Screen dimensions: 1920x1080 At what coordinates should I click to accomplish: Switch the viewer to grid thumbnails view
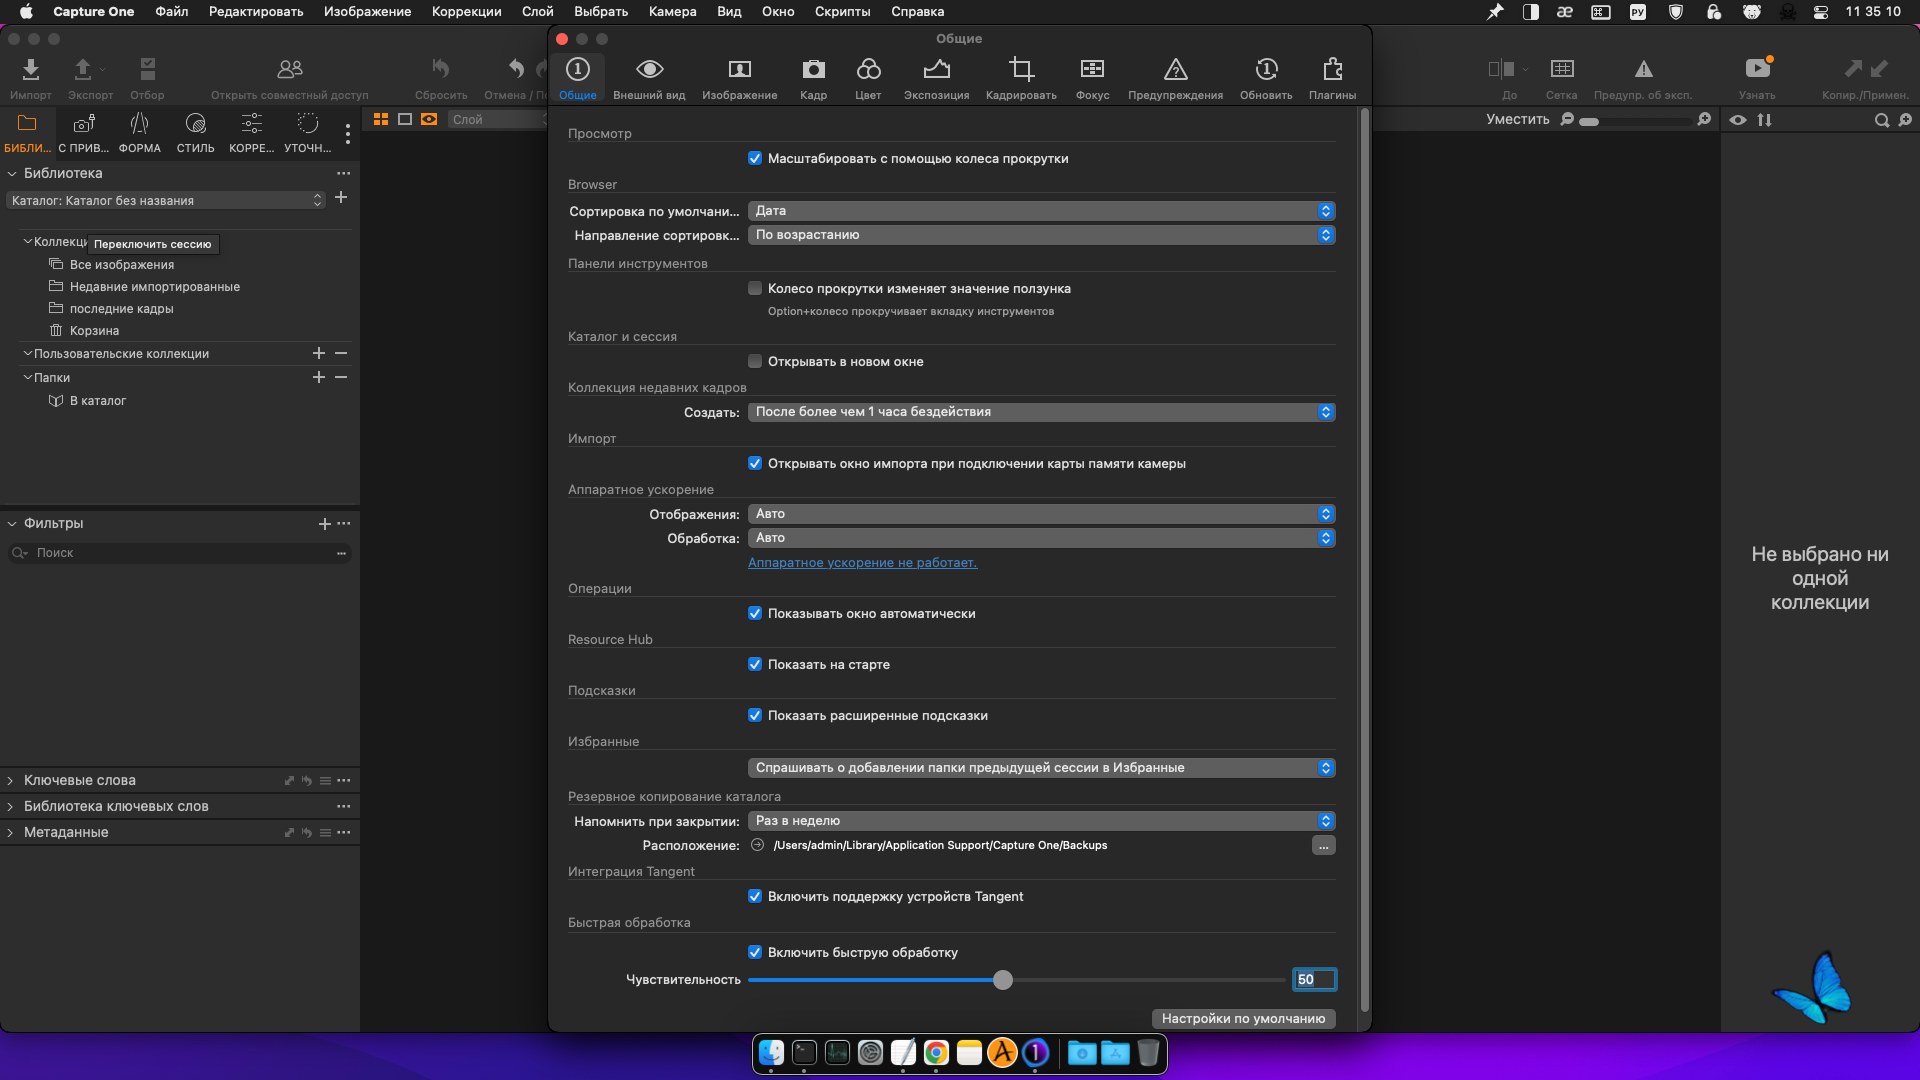pyautogui.click(x=381, y=119)
